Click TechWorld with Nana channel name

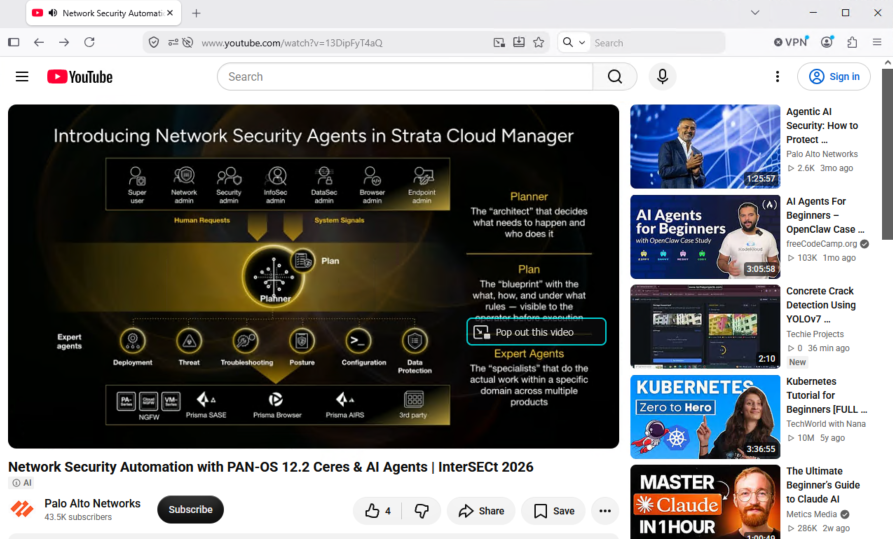(x=826, y=424)
